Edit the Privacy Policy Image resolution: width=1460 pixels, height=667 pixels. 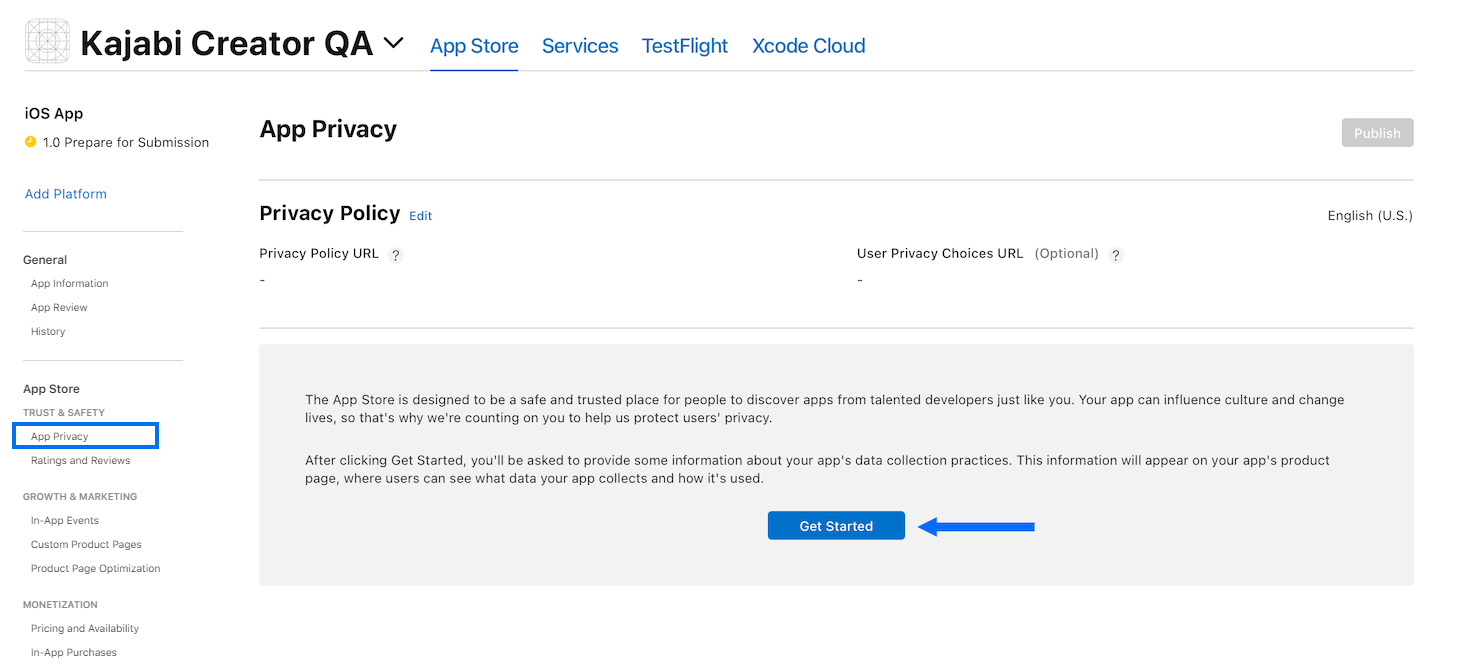coord(421,216)
